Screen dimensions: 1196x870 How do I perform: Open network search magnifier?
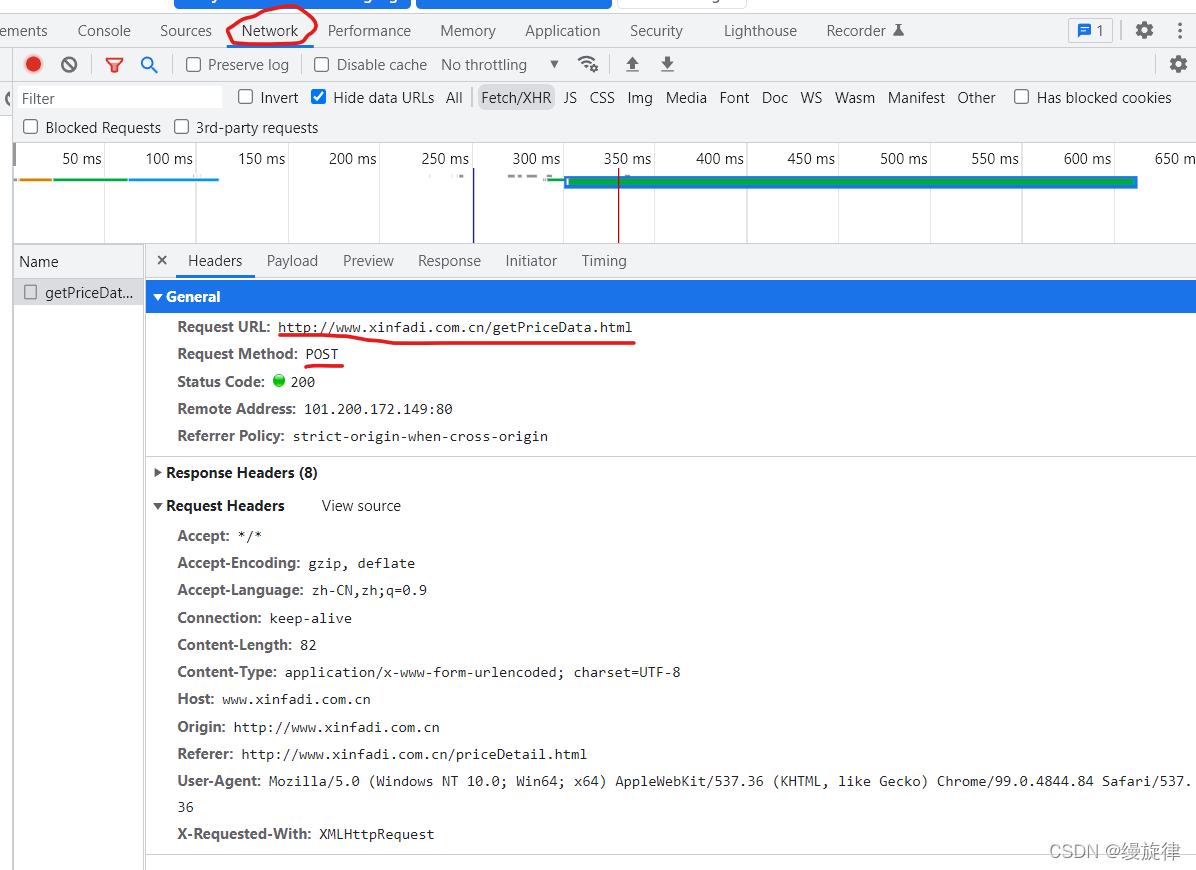coord(150,65)
